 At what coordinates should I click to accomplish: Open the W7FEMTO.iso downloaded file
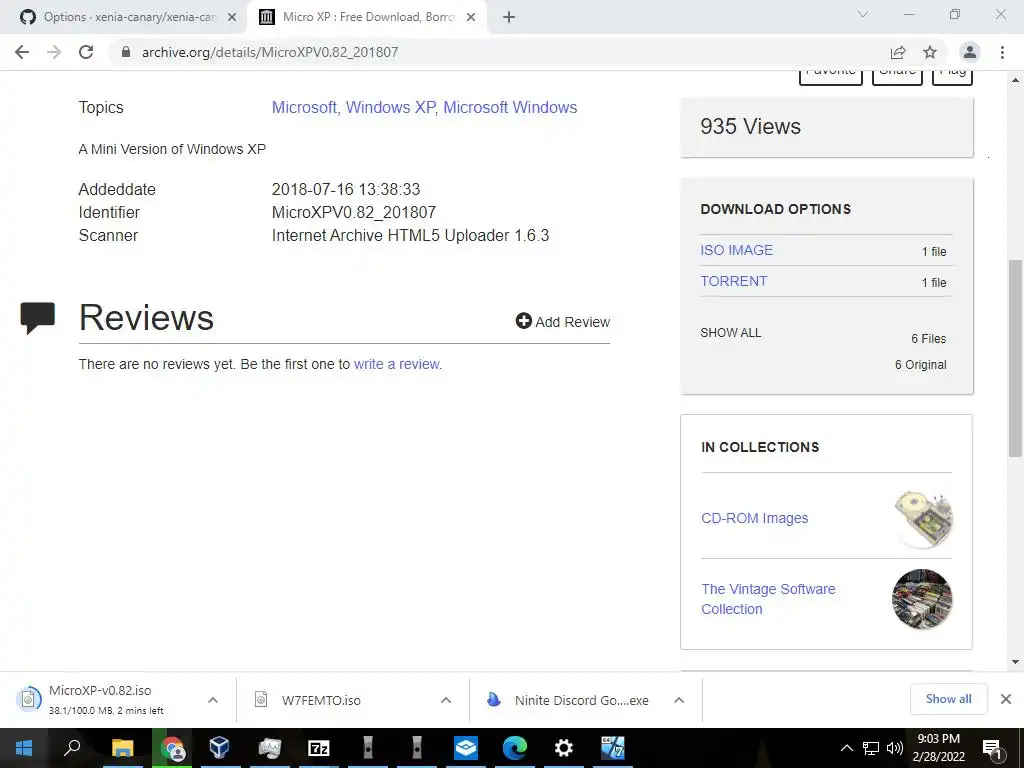tap(321, 700)
